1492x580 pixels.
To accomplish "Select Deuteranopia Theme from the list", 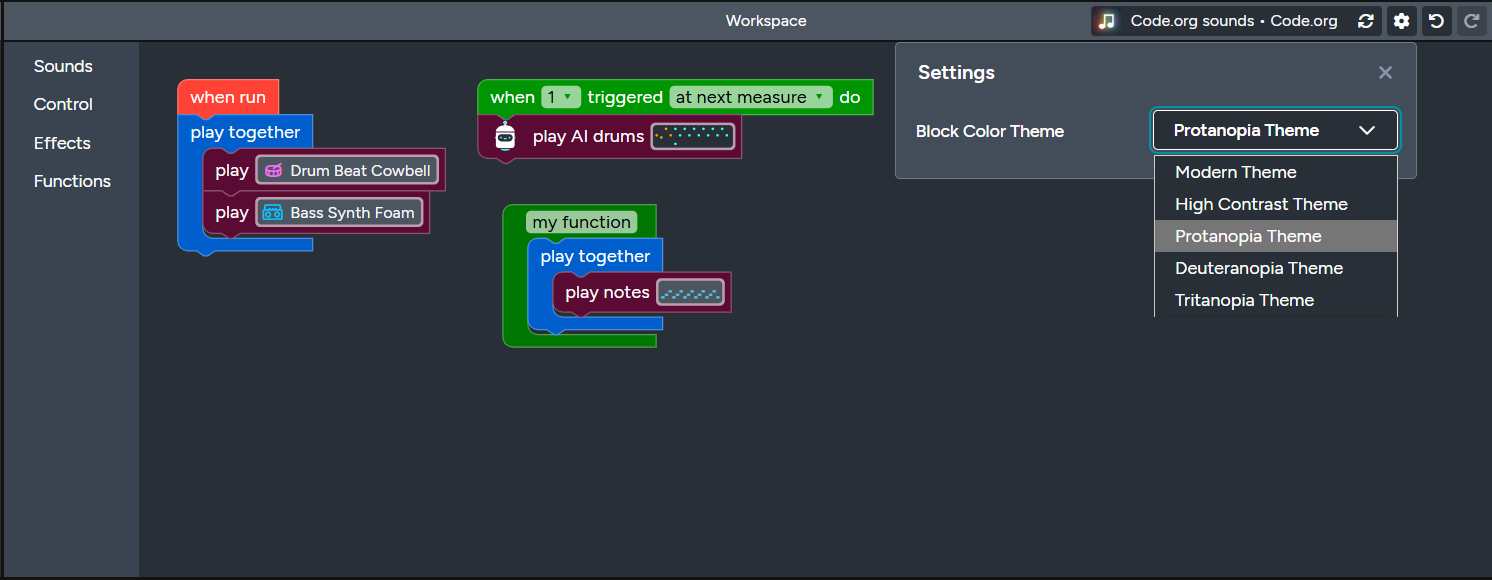I will click(1259, 268).
